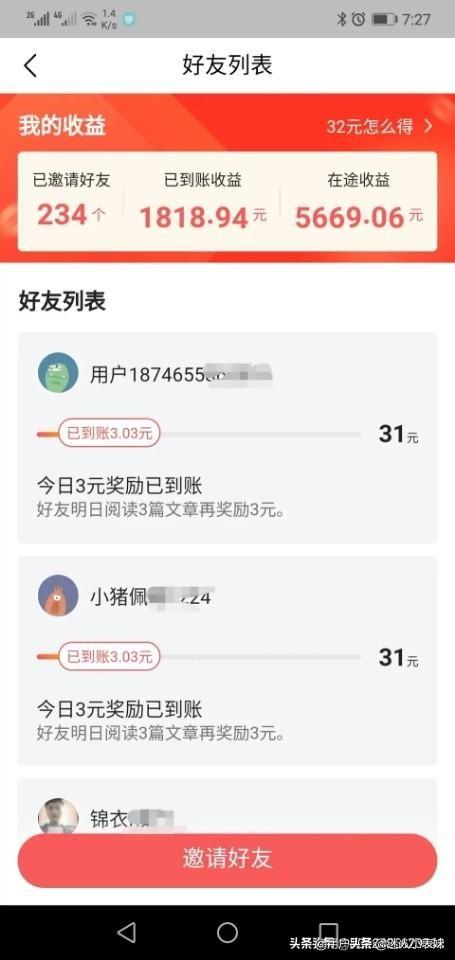This screenshot has height=960, width=455.
Task: Tap the back arrow icon
Action: coord(30,66)
